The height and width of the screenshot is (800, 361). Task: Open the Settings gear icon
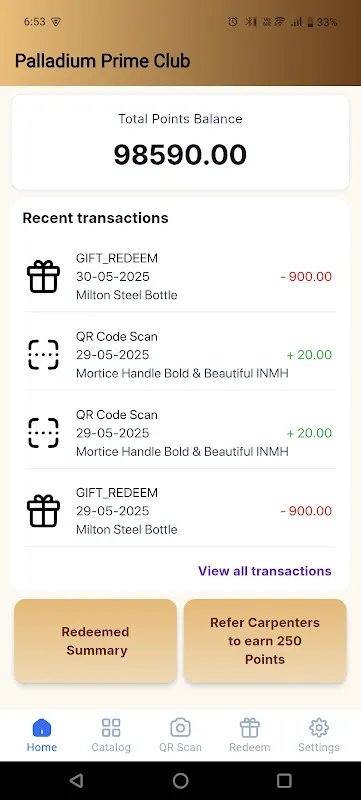[319, 728]
